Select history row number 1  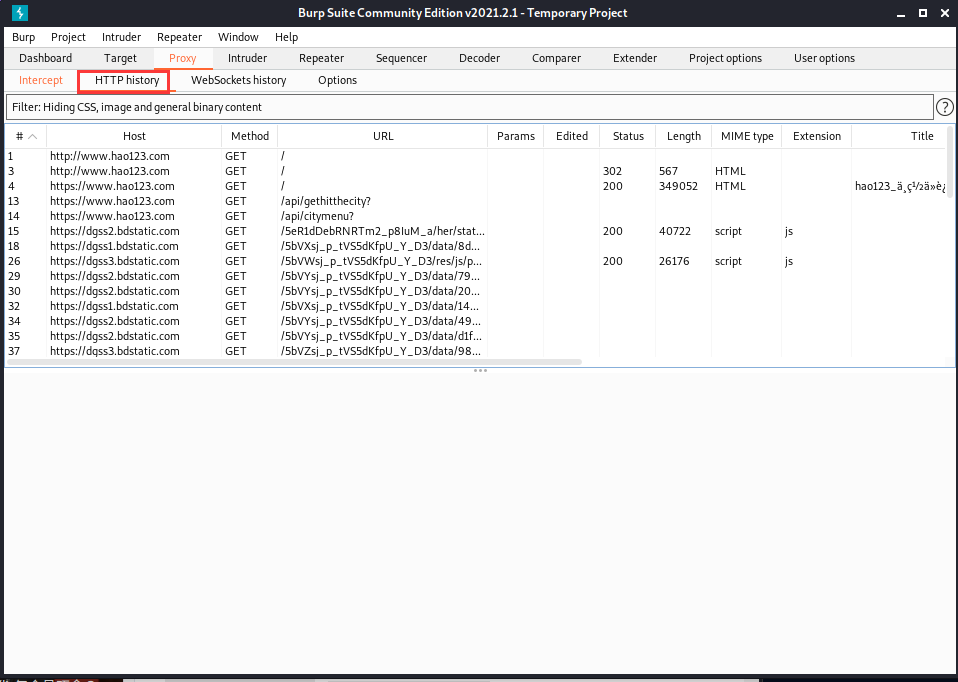click(477, 156)
